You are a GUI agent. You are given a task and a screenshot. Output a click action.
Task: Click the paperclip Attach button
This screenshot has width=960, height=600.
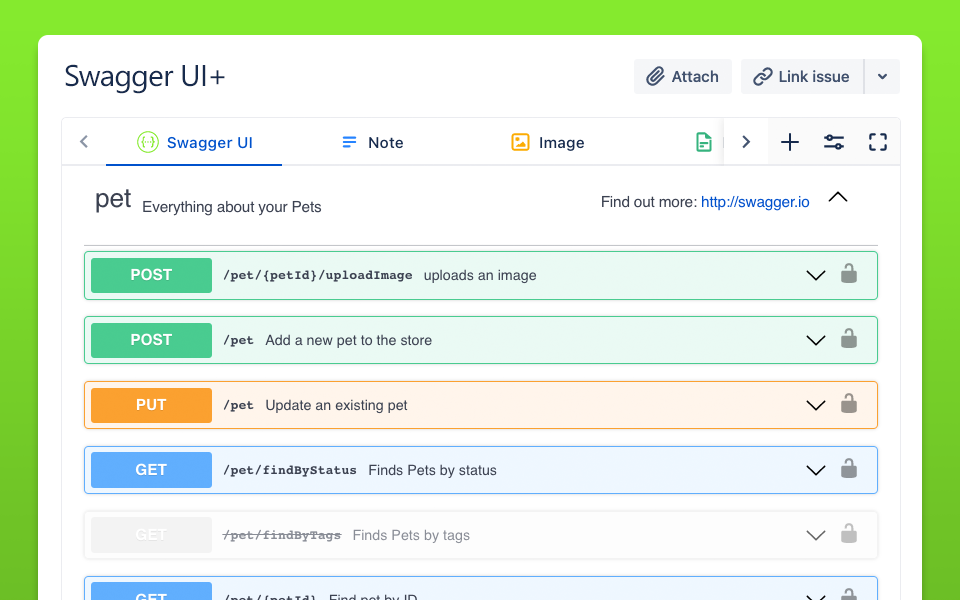[683, 77]
